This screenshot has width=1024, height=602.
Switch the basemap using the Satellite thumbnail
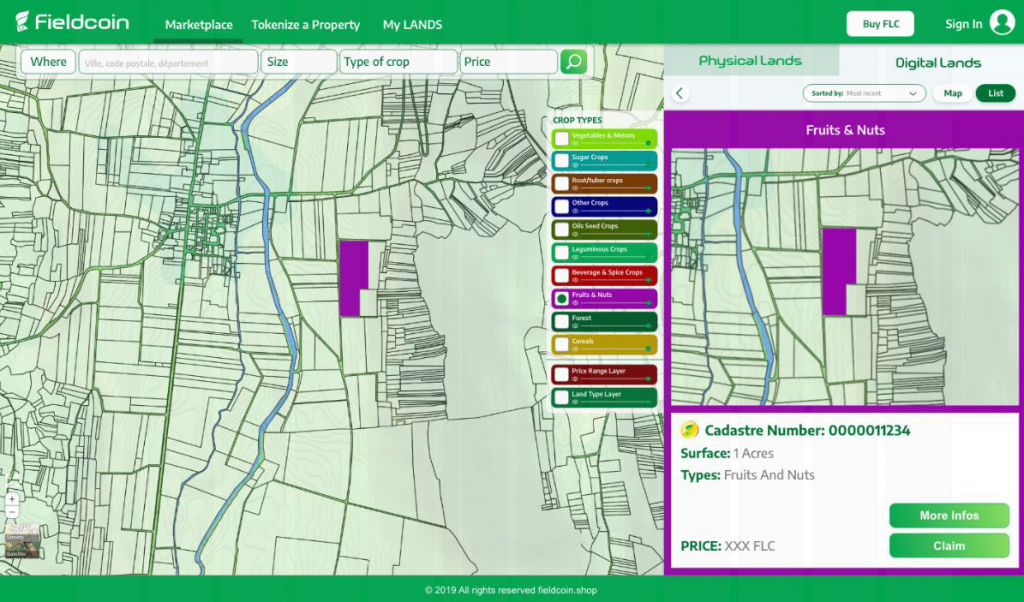tap(22, 550)
